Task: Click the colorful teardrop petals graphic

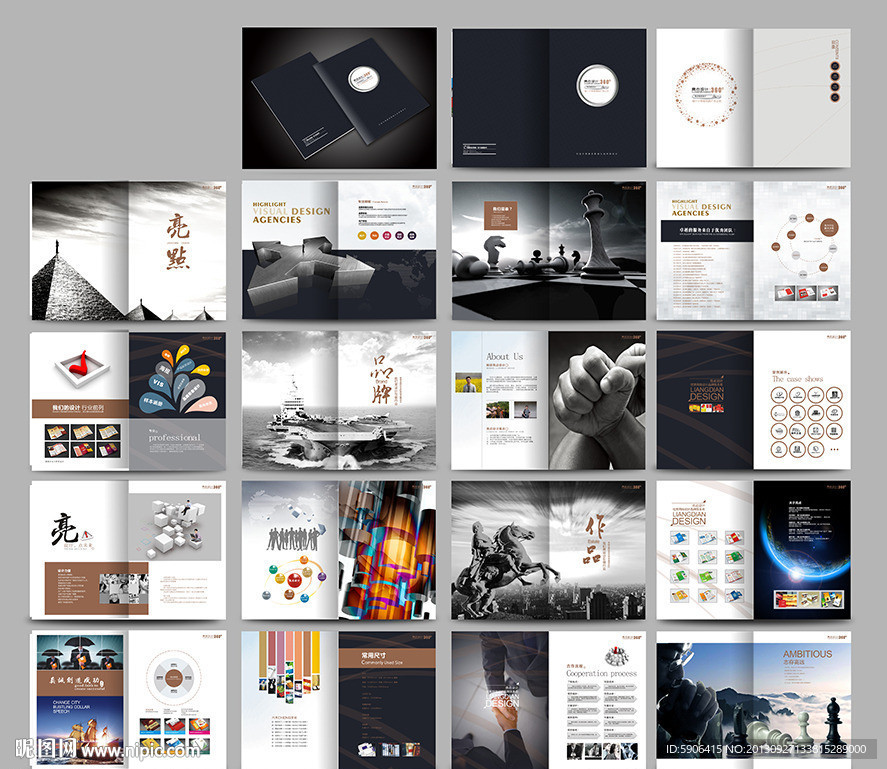Action: coord(178,379)
